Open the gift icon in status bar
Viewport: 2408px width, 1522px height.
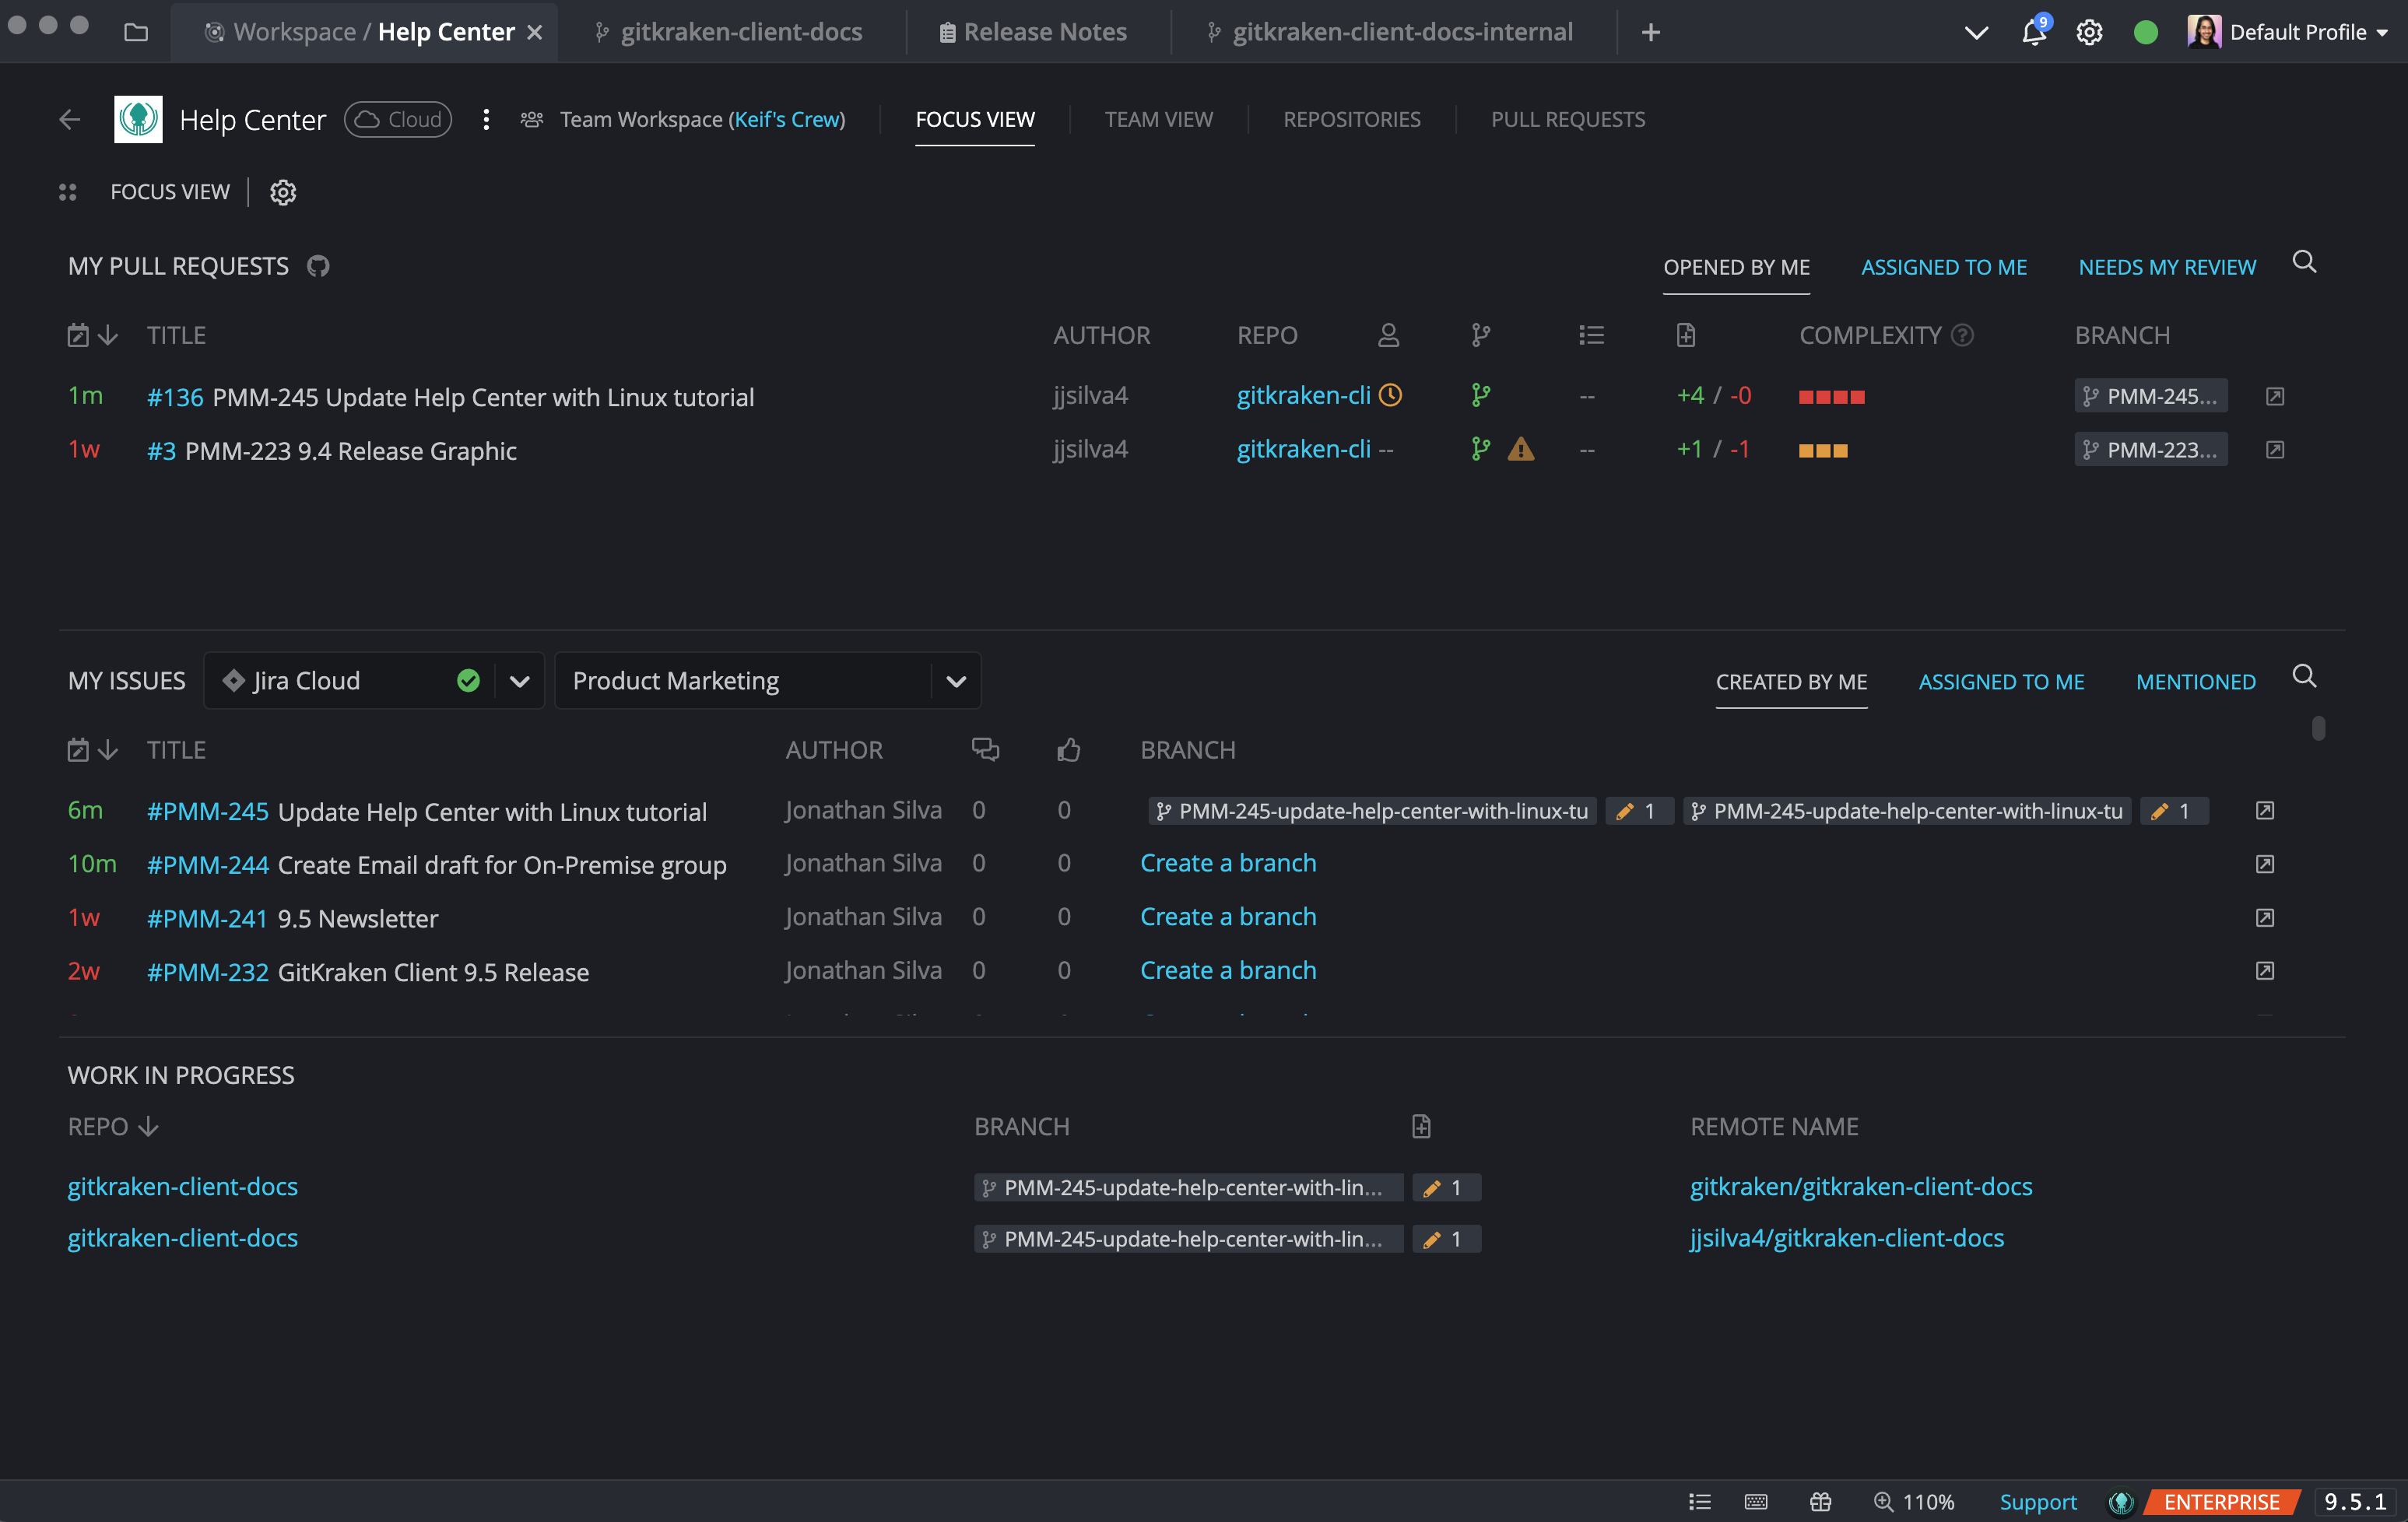[1820, 1501]
